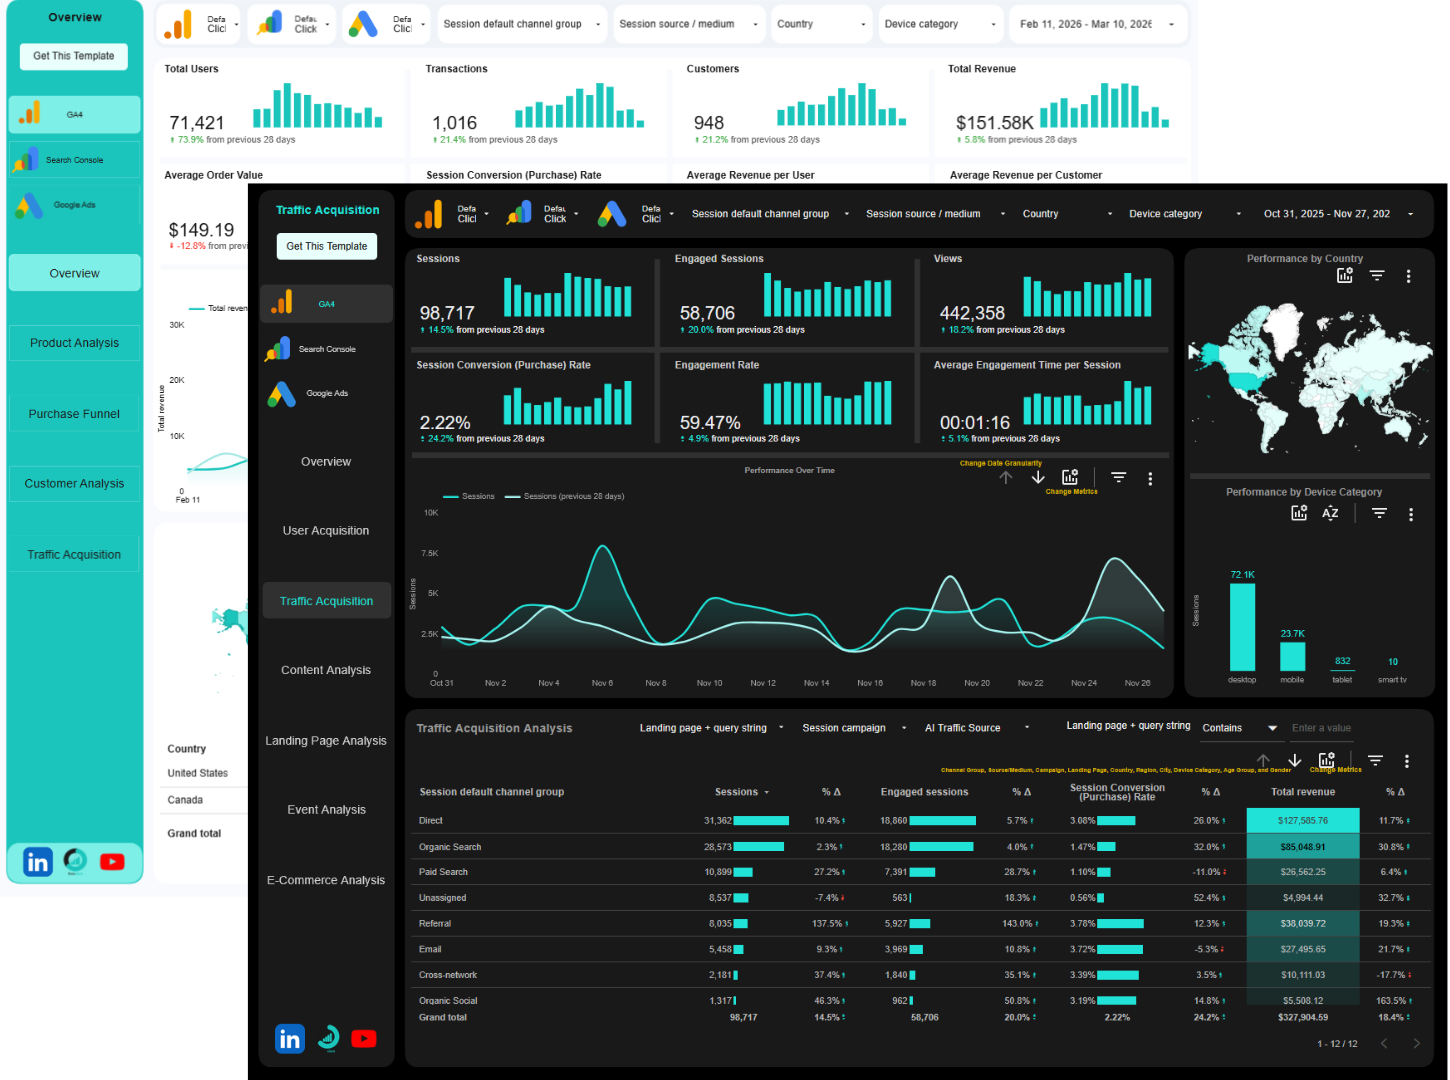This screenshot has height=1080, width=1450.
Task: Click A-Z sort icon on Device Category chart
Action: (1330, 513)
